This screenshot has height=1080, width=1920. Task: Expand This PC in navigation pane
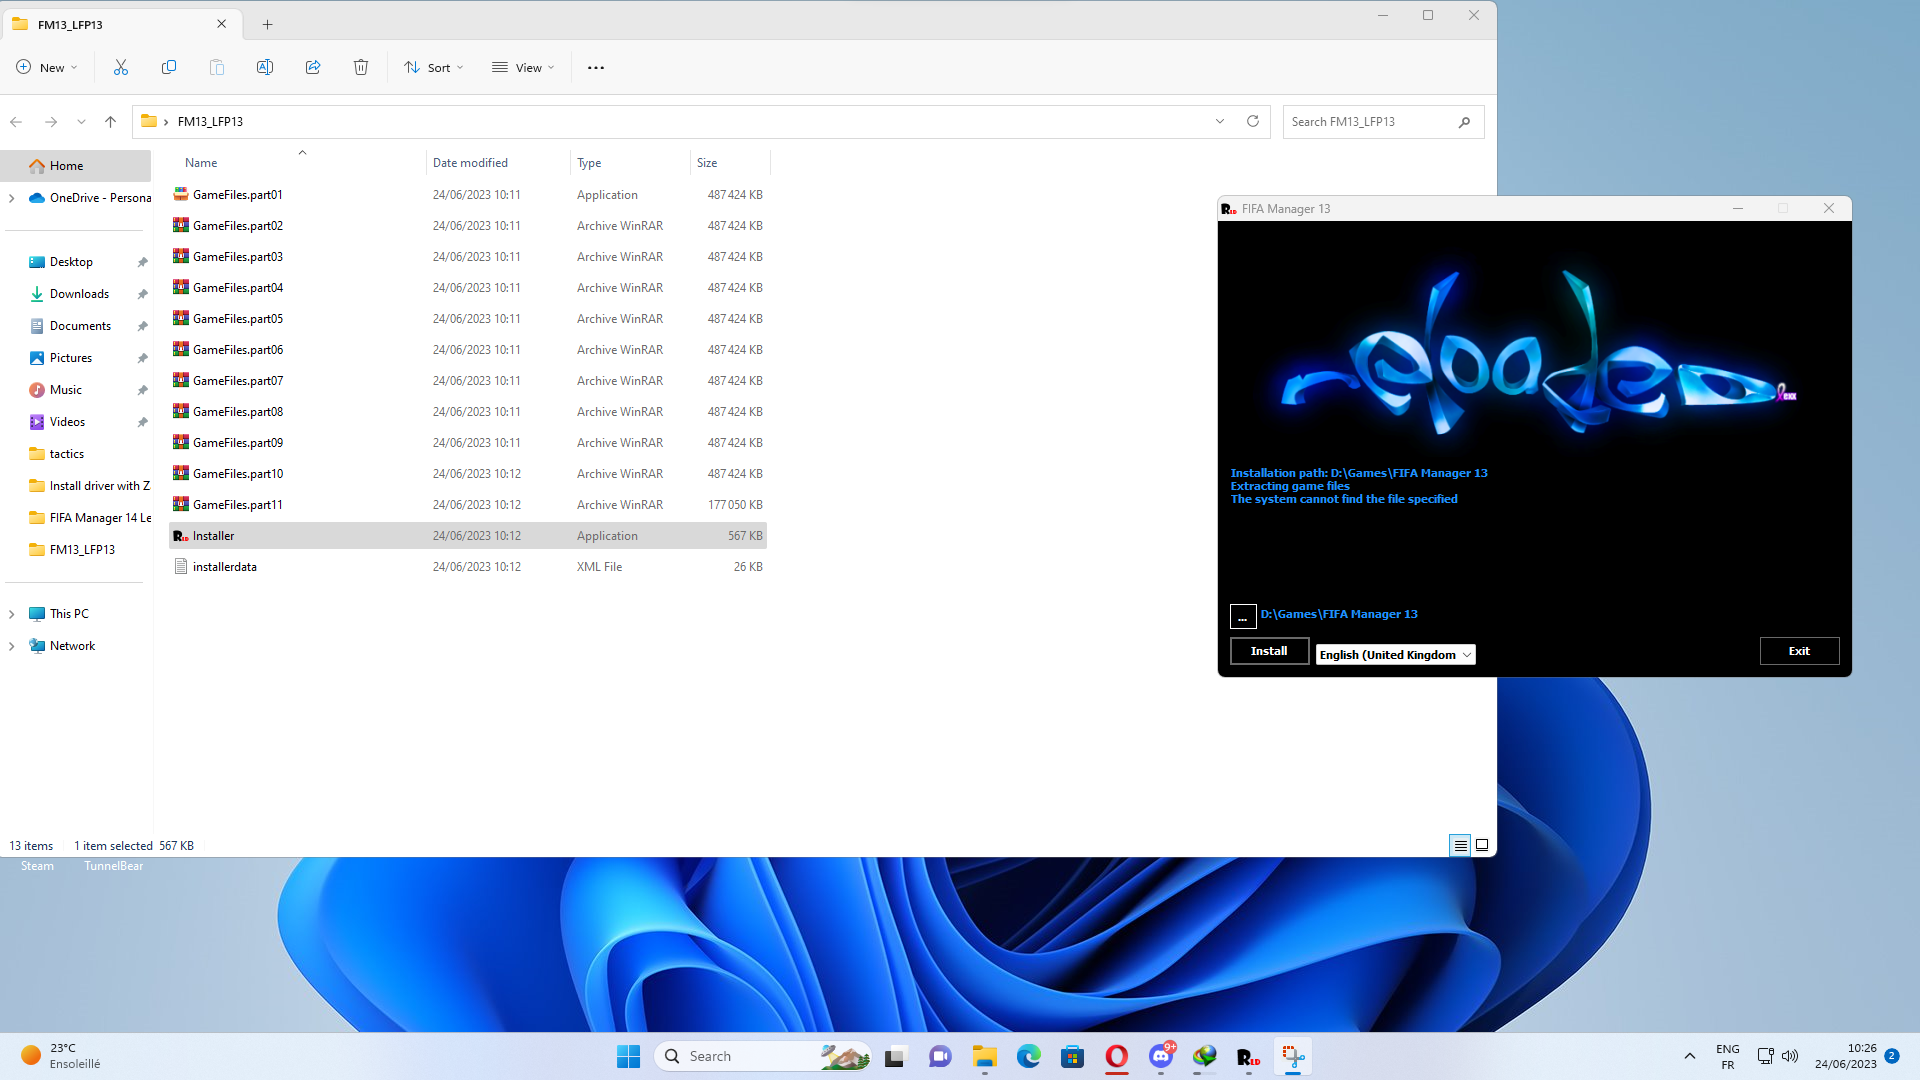click(x=11, y=614)
